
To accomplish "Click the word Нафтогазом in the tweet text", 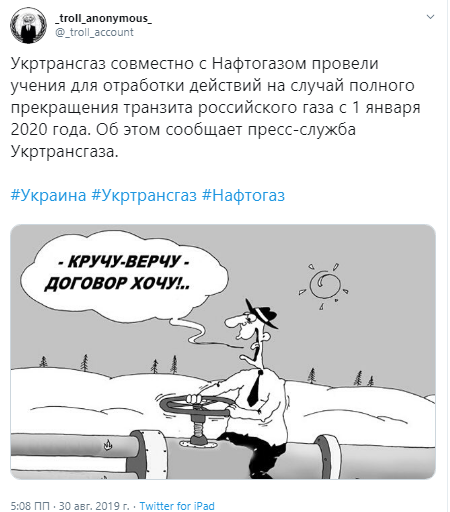I will pos(259,63).
